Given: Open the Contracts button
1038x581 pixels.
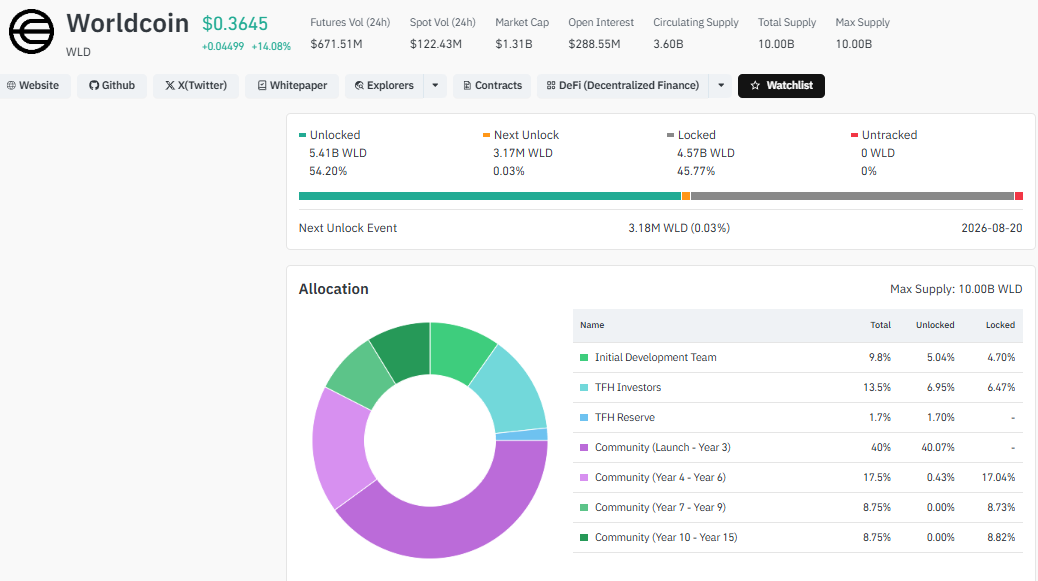Looking at the screenshot, I should [x=492, y=85].
